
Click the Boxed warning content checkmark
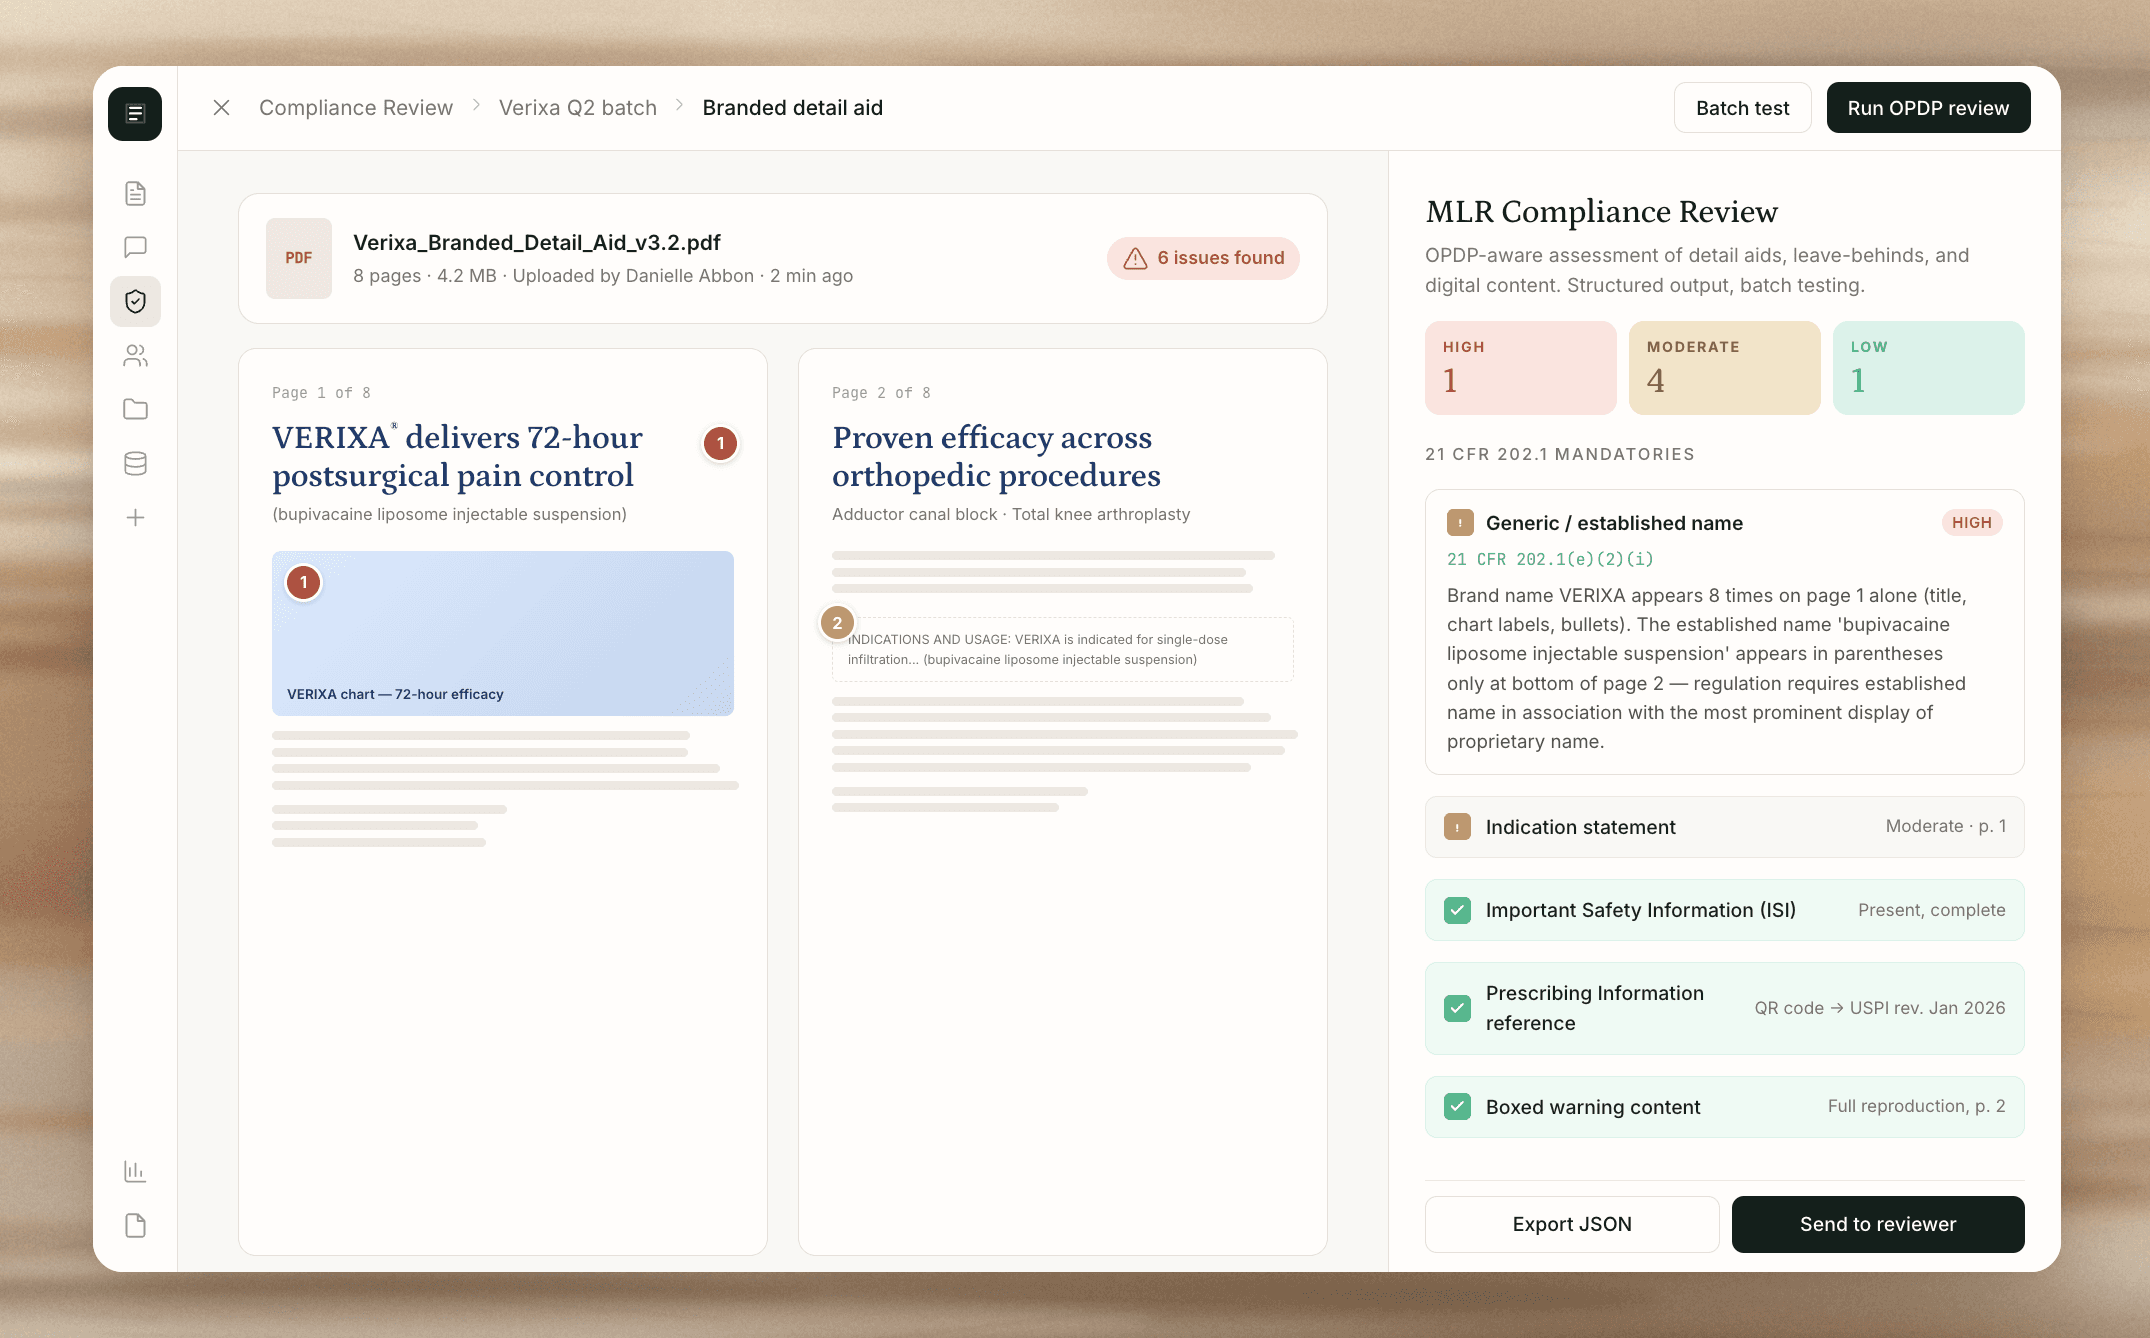click(x=1457, y=1106)
